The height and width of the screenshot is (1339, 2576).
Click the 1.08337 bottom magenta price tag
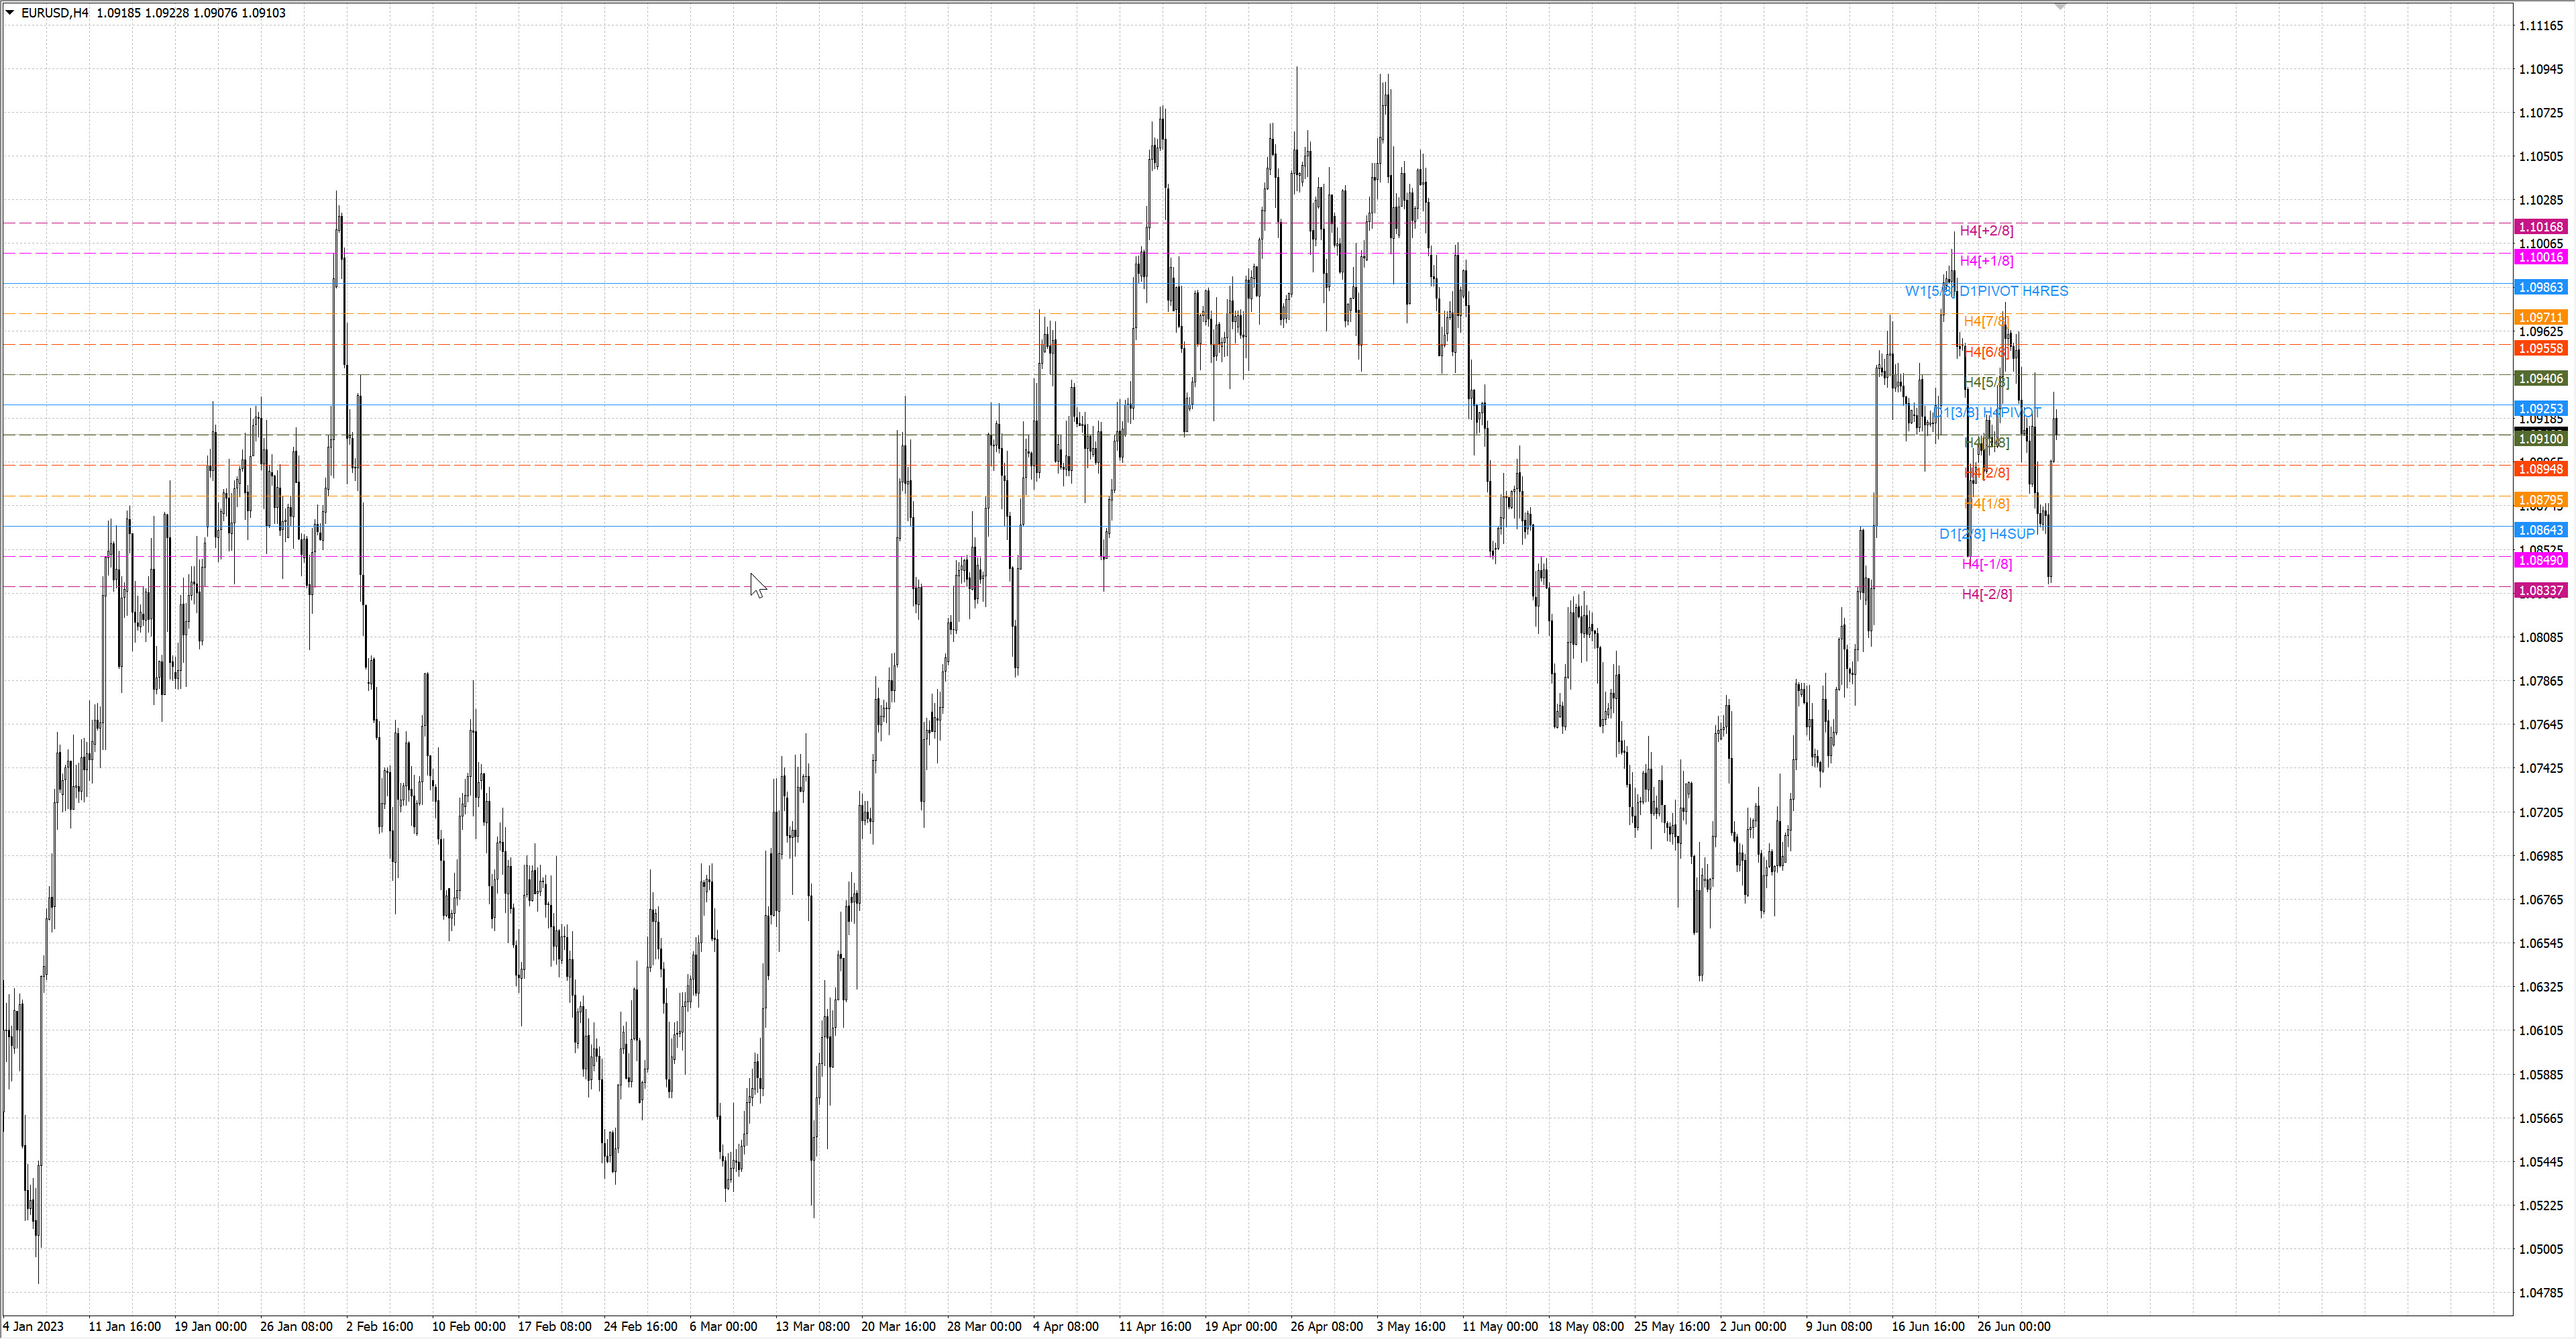pyautogui.click(x=2540, y=591)
